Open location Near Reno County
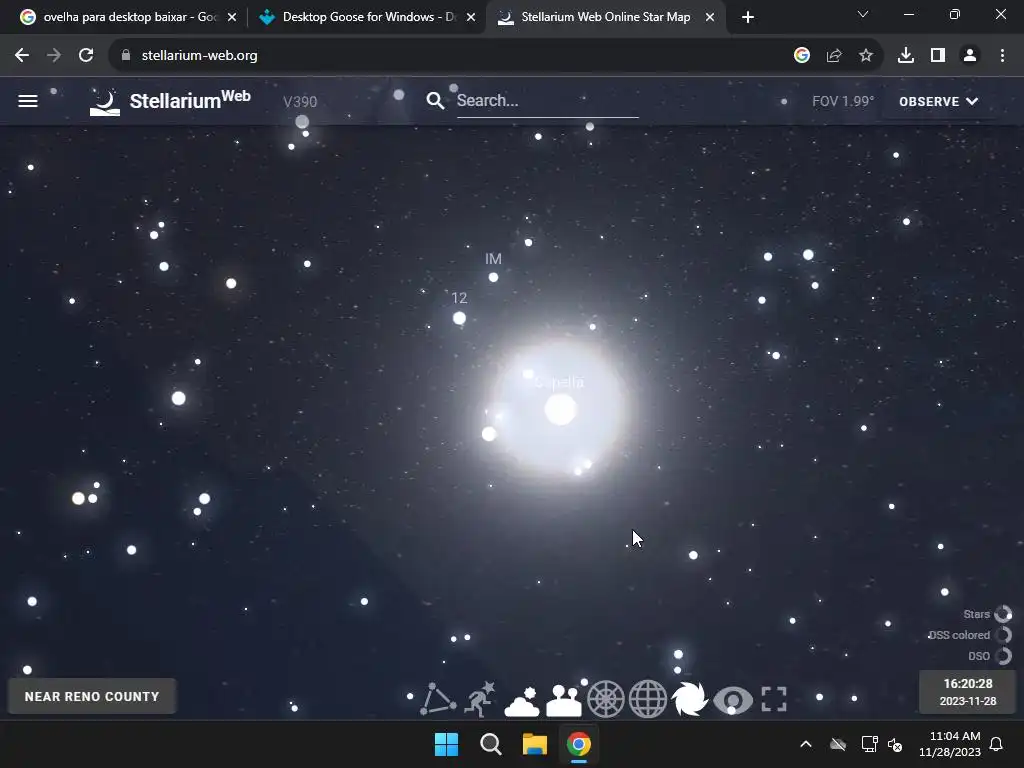The width and height of the screenshot is (1024, 768). coord(91,696)
